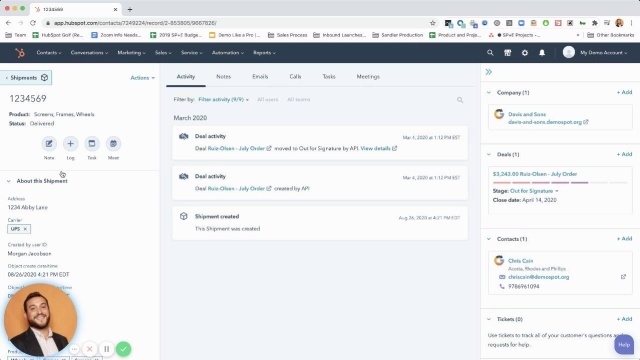Viewport: 640px width, 360px height.
Task: Click View details on deal activity
Action: (x=376, y=149)
